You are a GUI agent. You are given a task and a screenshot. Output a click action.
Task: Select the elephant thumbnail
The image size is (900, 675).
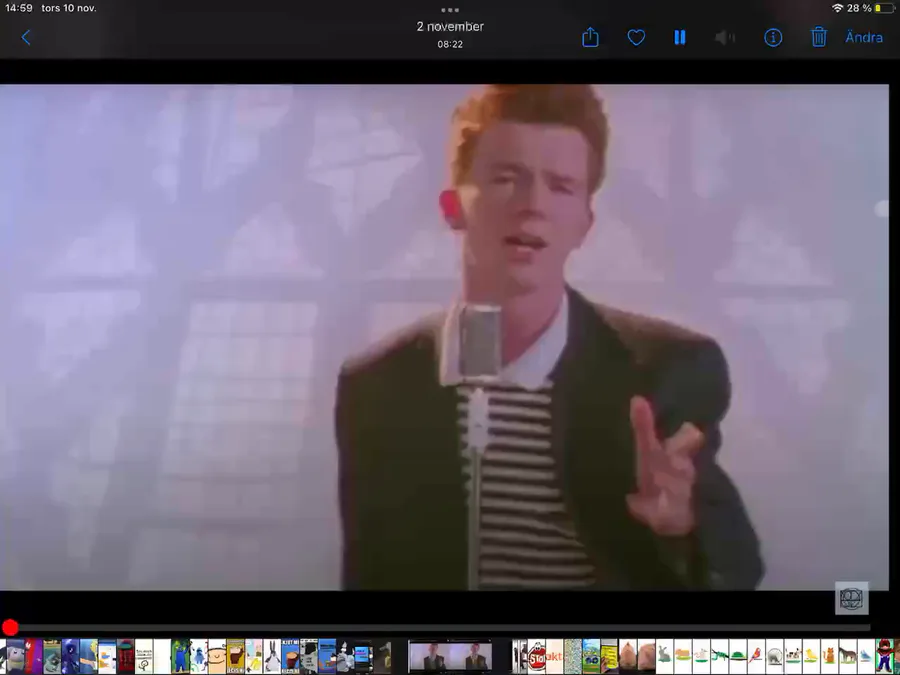(x=775, y=656)
